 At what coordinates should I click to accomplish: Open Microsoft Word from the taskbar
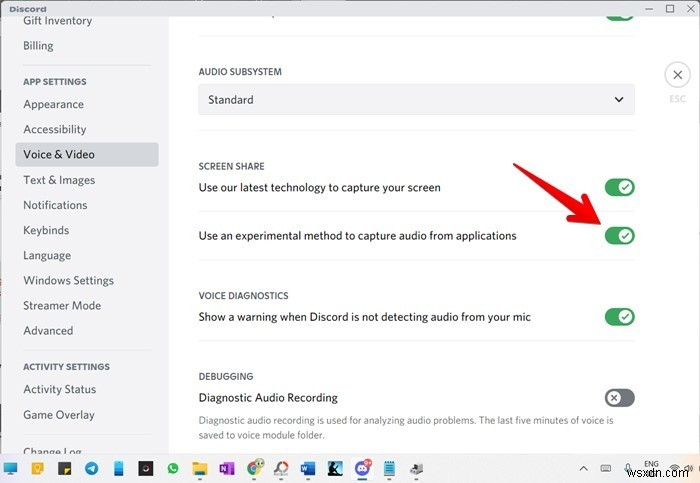[x=308, y=469]
